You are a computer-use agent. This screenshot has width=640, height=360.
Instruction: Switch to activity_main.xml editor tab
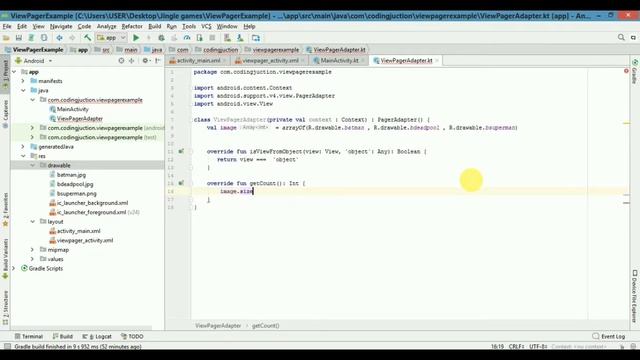coord(198,60)
